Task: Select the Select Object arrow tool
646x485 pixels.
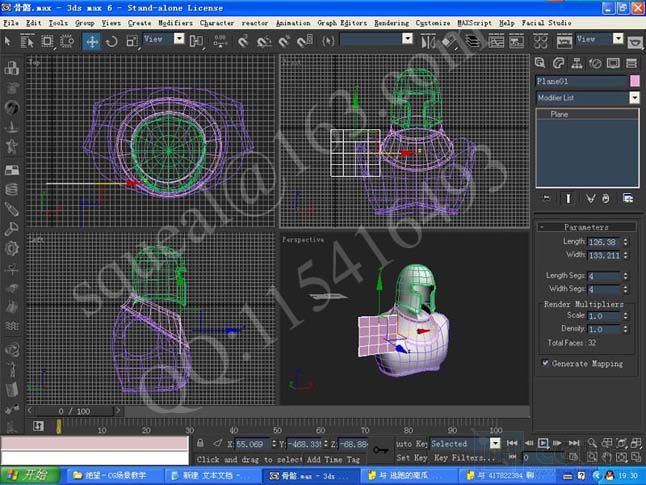Action: tap(8, 41)
